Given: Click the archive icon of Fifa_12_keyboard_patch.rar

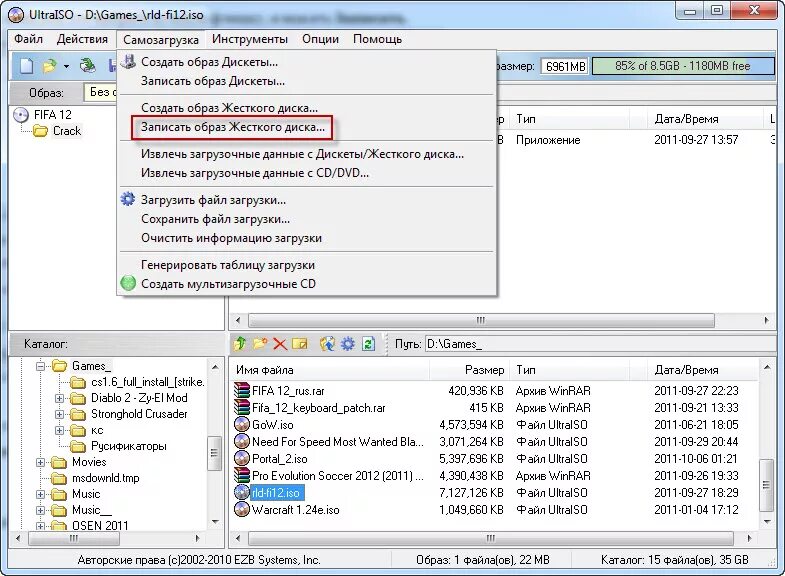Looking at the screenshot, I should pyautogui.click(x=242, y=407).
